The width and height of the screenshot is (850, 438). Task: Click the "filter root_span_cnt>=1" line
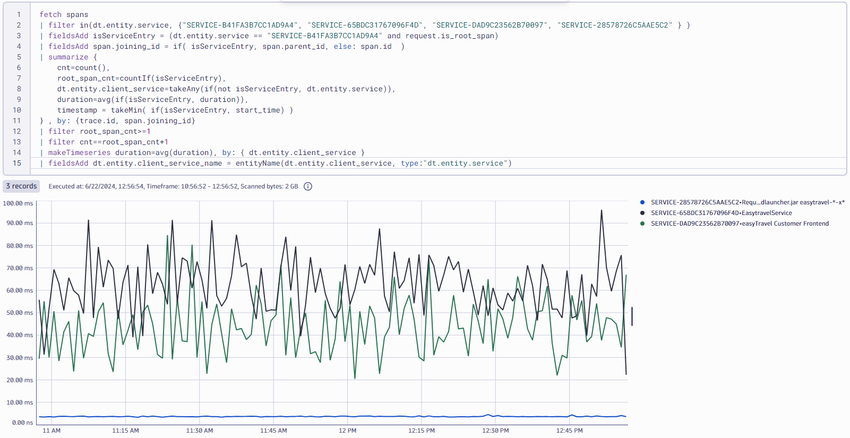tap(95, 131)
